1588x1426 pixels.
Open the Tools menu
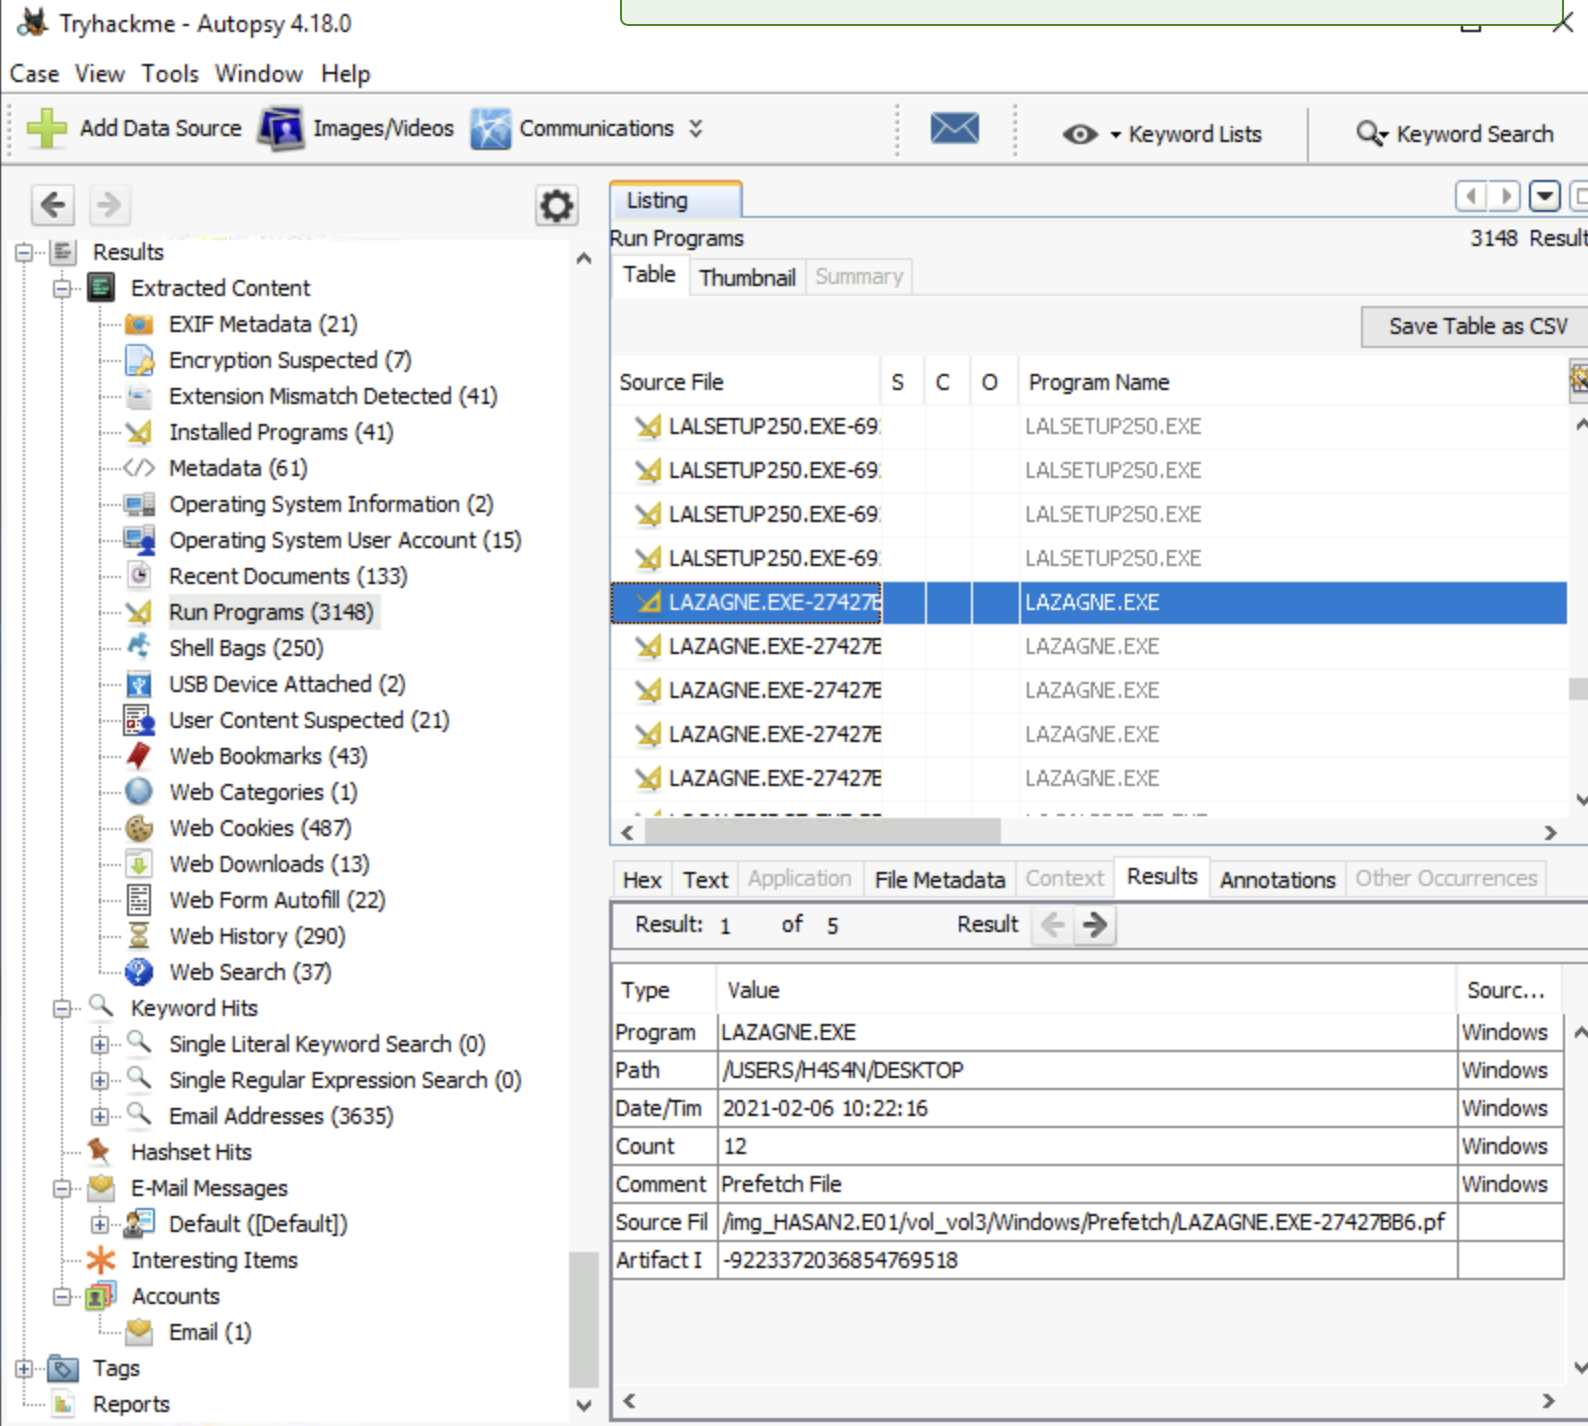point(170,74)
